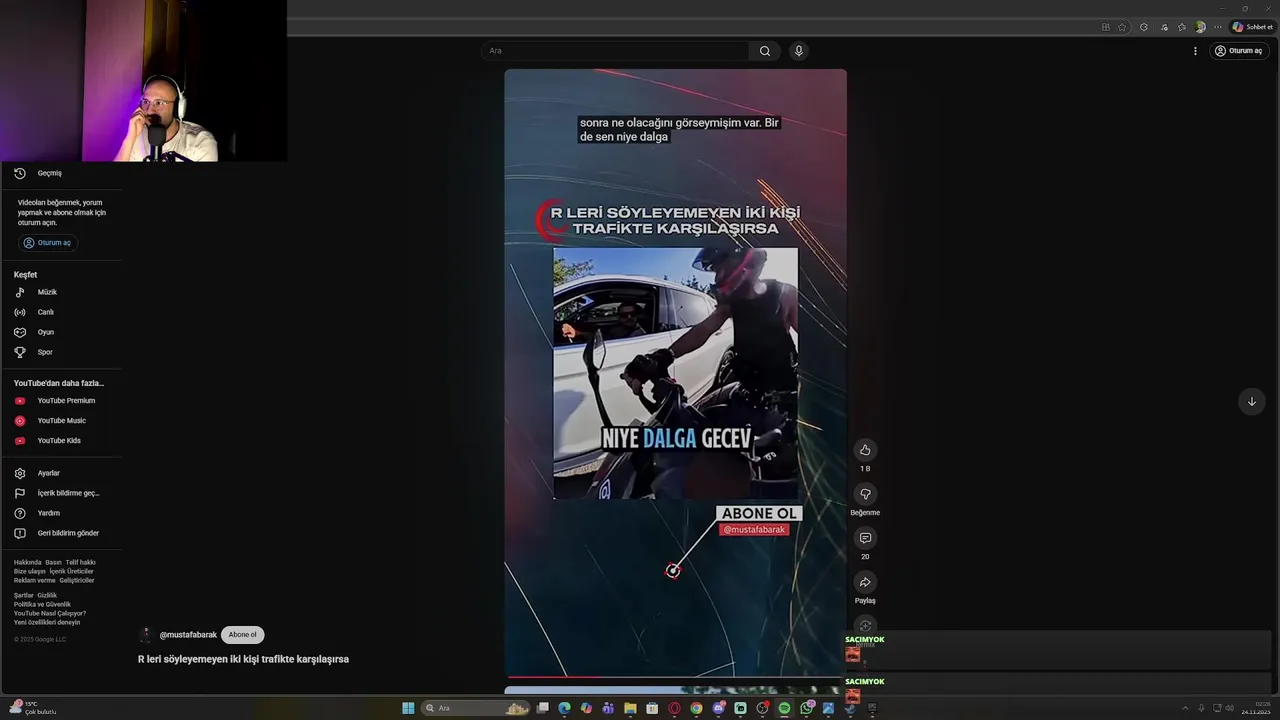Open Windows Start menu
The width and height of the screenshot is (1280, 720).
408,708
